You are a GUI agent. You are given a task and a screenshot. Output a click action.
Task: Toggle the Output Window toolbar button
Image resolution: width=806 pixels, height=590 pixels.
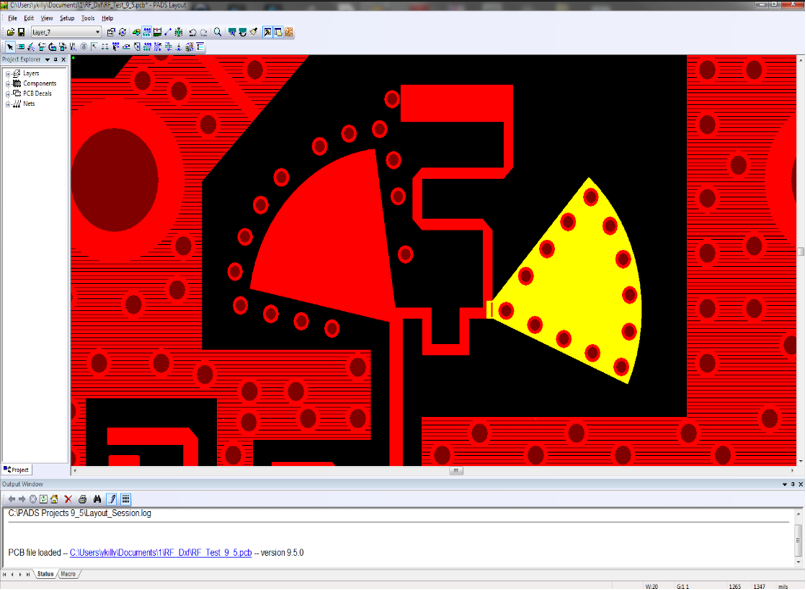click(x=268, y=32)
